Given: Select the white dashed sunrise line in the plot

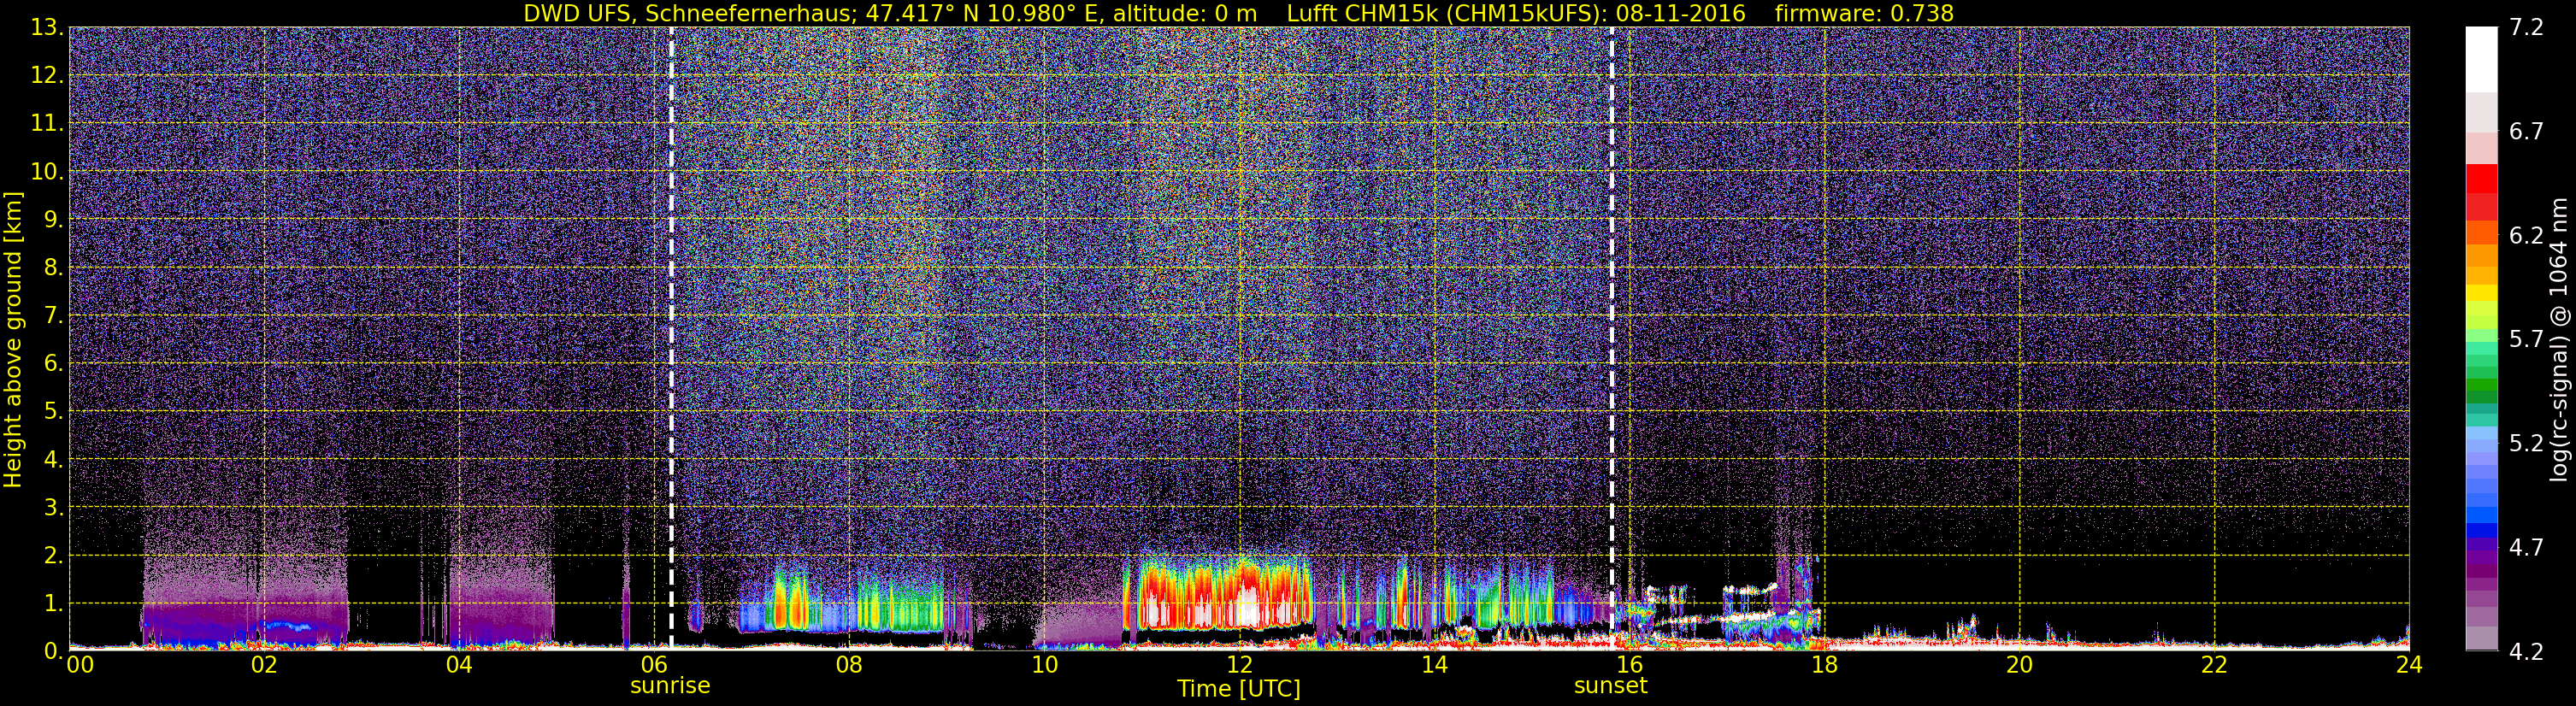Looking at the screenshot, I should tap(671, 338).
